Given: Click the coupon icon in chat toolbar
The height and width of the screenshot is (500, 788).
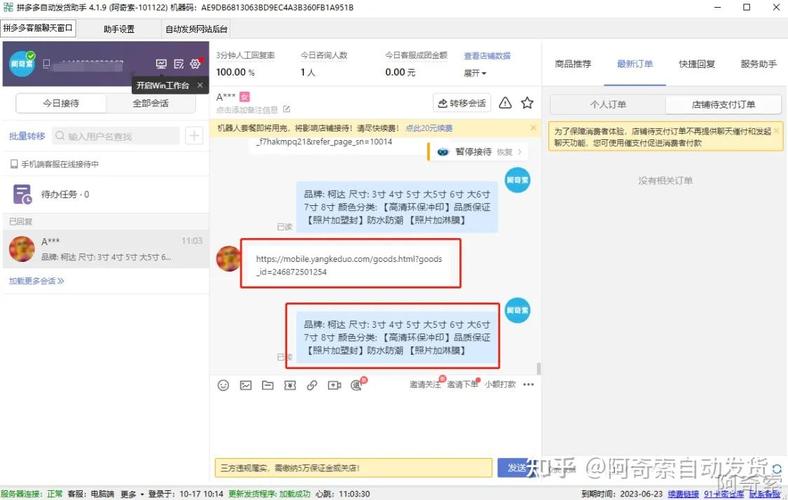Looking at the screenshot, I should 290,385.
